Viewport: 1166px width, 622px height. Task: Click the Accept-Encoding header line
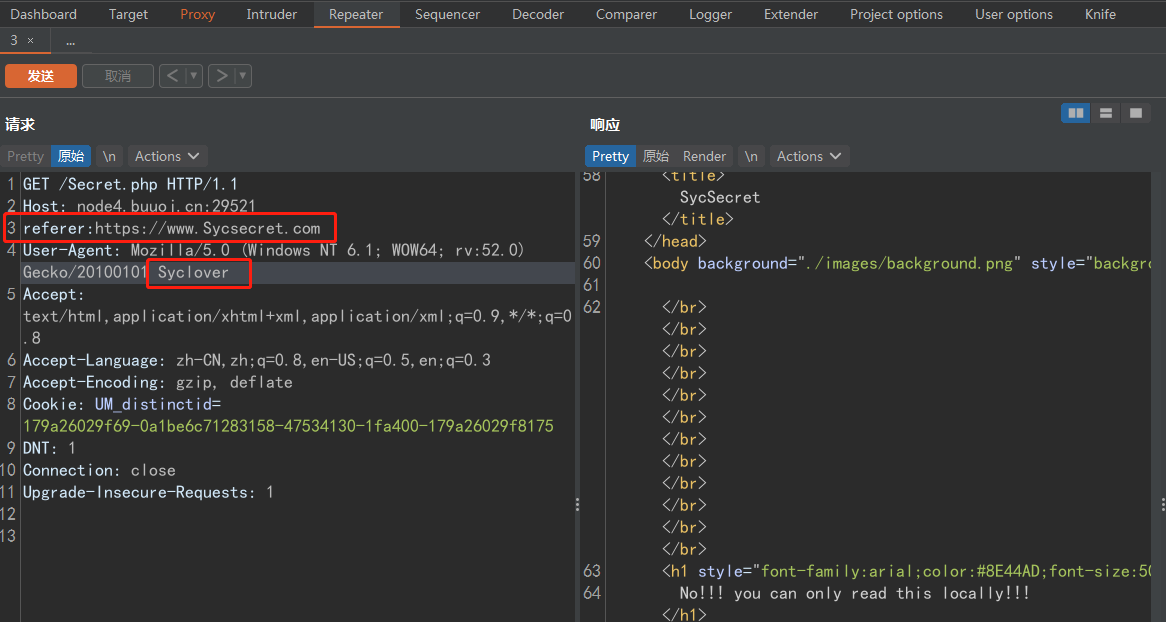point(158,382)
